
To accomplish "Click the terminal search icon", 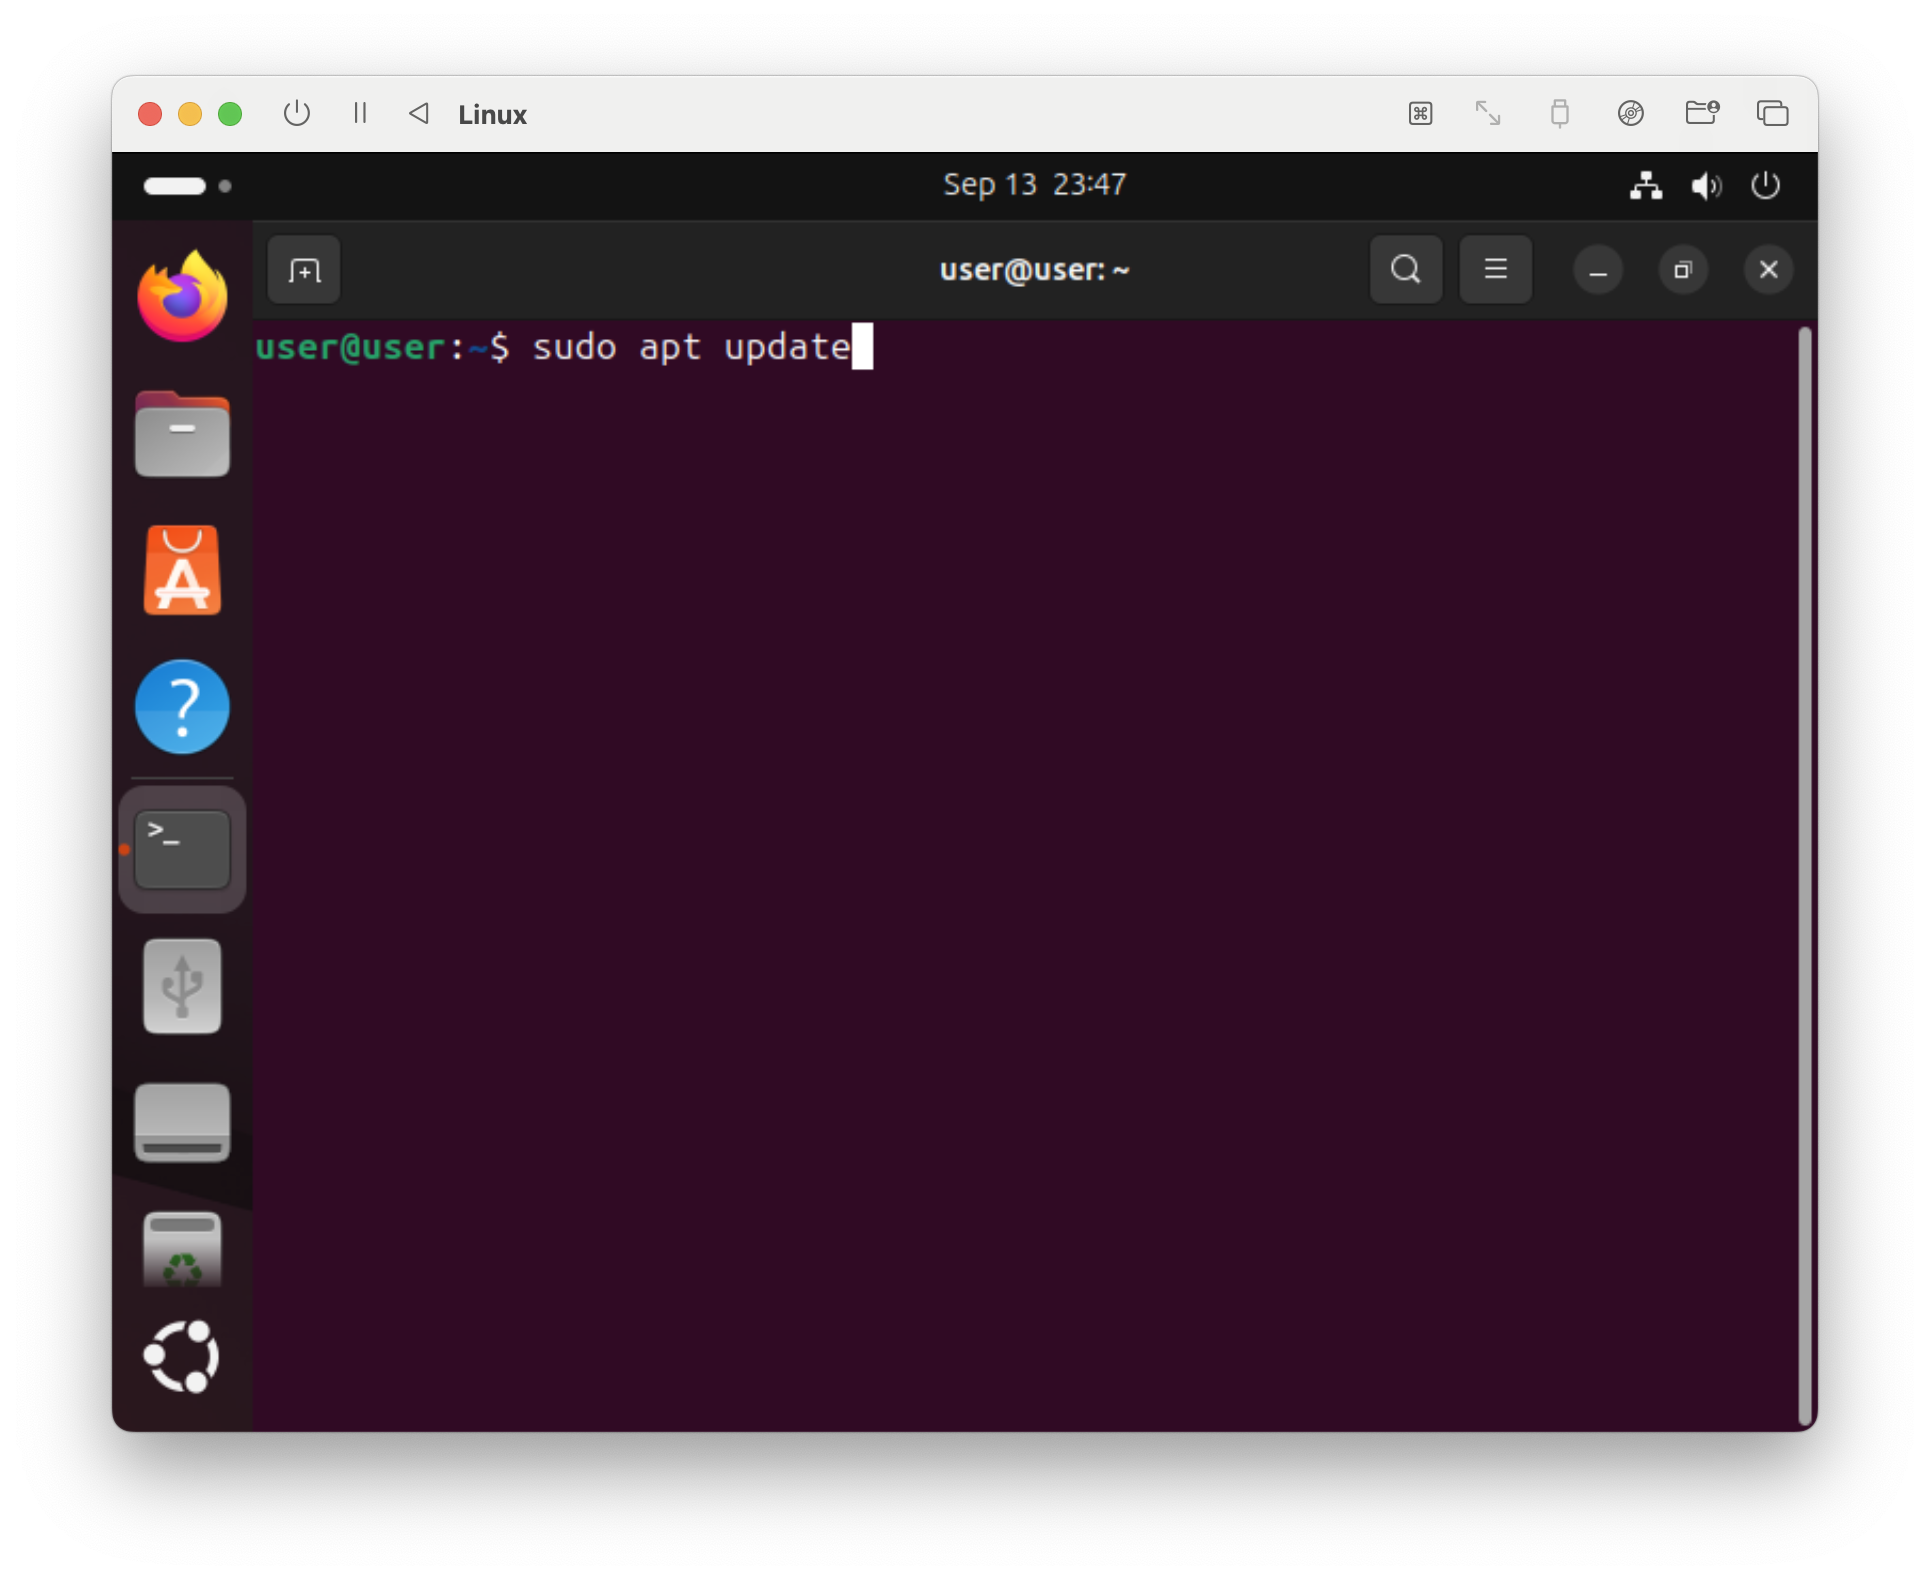I will point(1405,270).
